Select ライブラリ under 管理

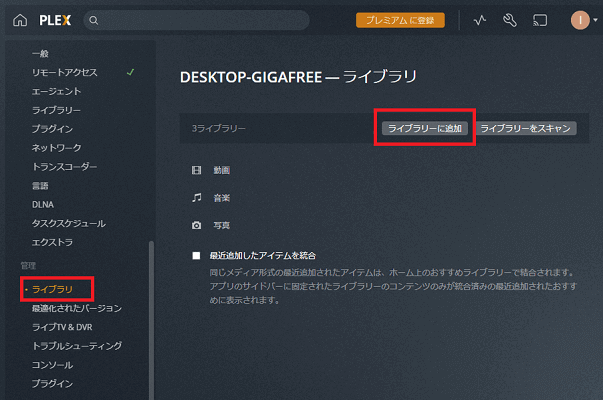click(x=52, y=289)
